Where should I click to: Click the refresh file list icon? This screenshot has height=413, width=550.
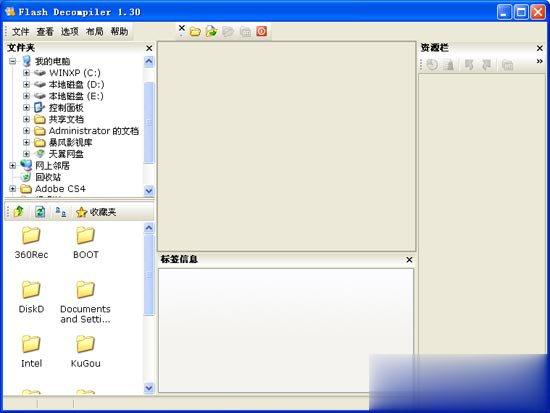click(x=40, y=212)
